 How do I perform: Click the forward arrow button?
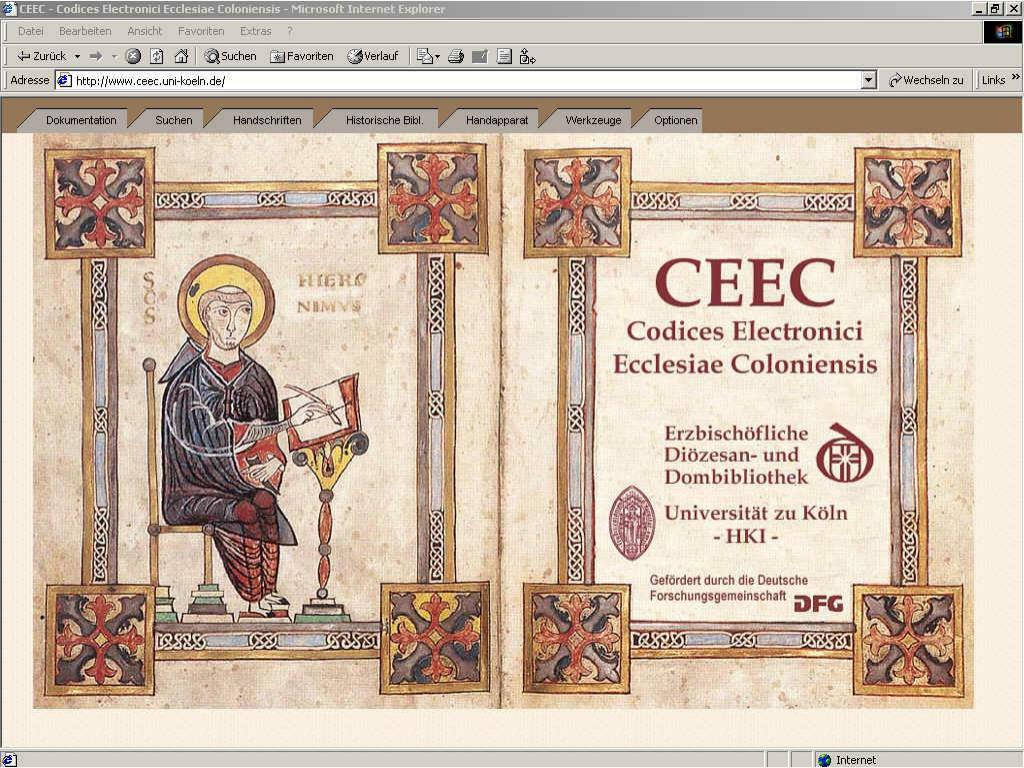pos(97,57)
